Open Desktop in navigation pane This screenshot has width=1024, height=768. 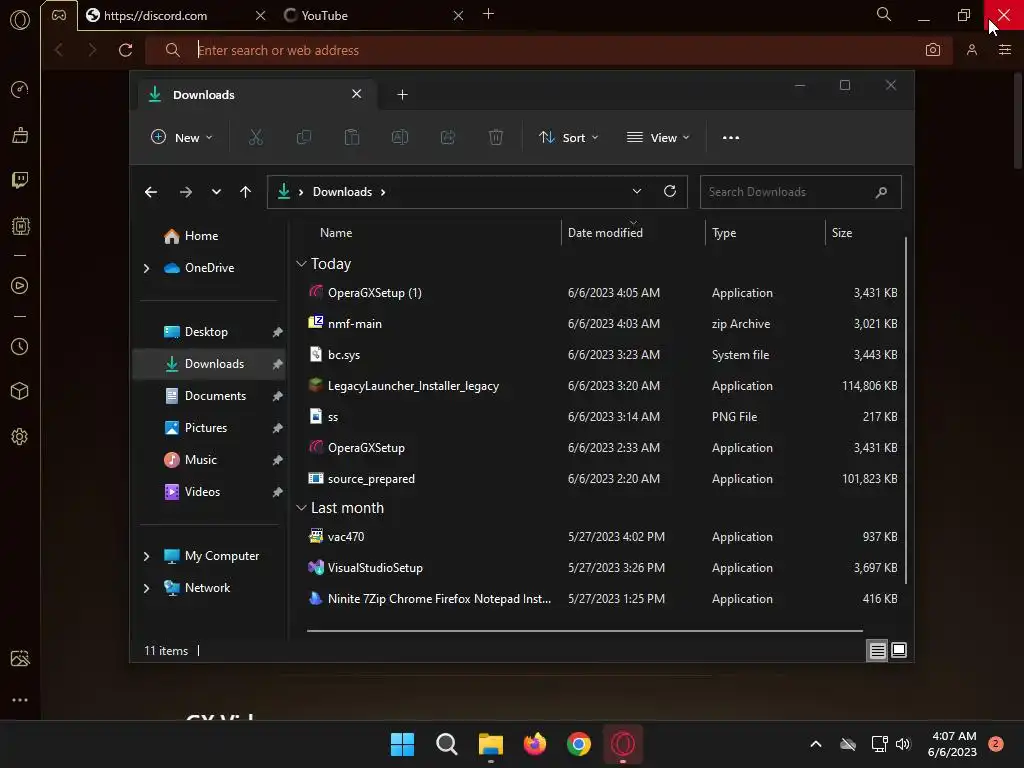point(206,332)
